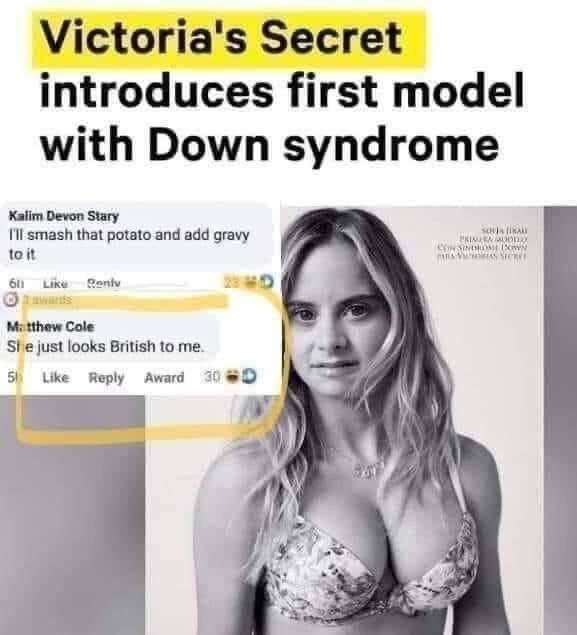Reply to Kalim Devon Stary's comment
This screenshot has width=577, height=635.
pos(104,284)
